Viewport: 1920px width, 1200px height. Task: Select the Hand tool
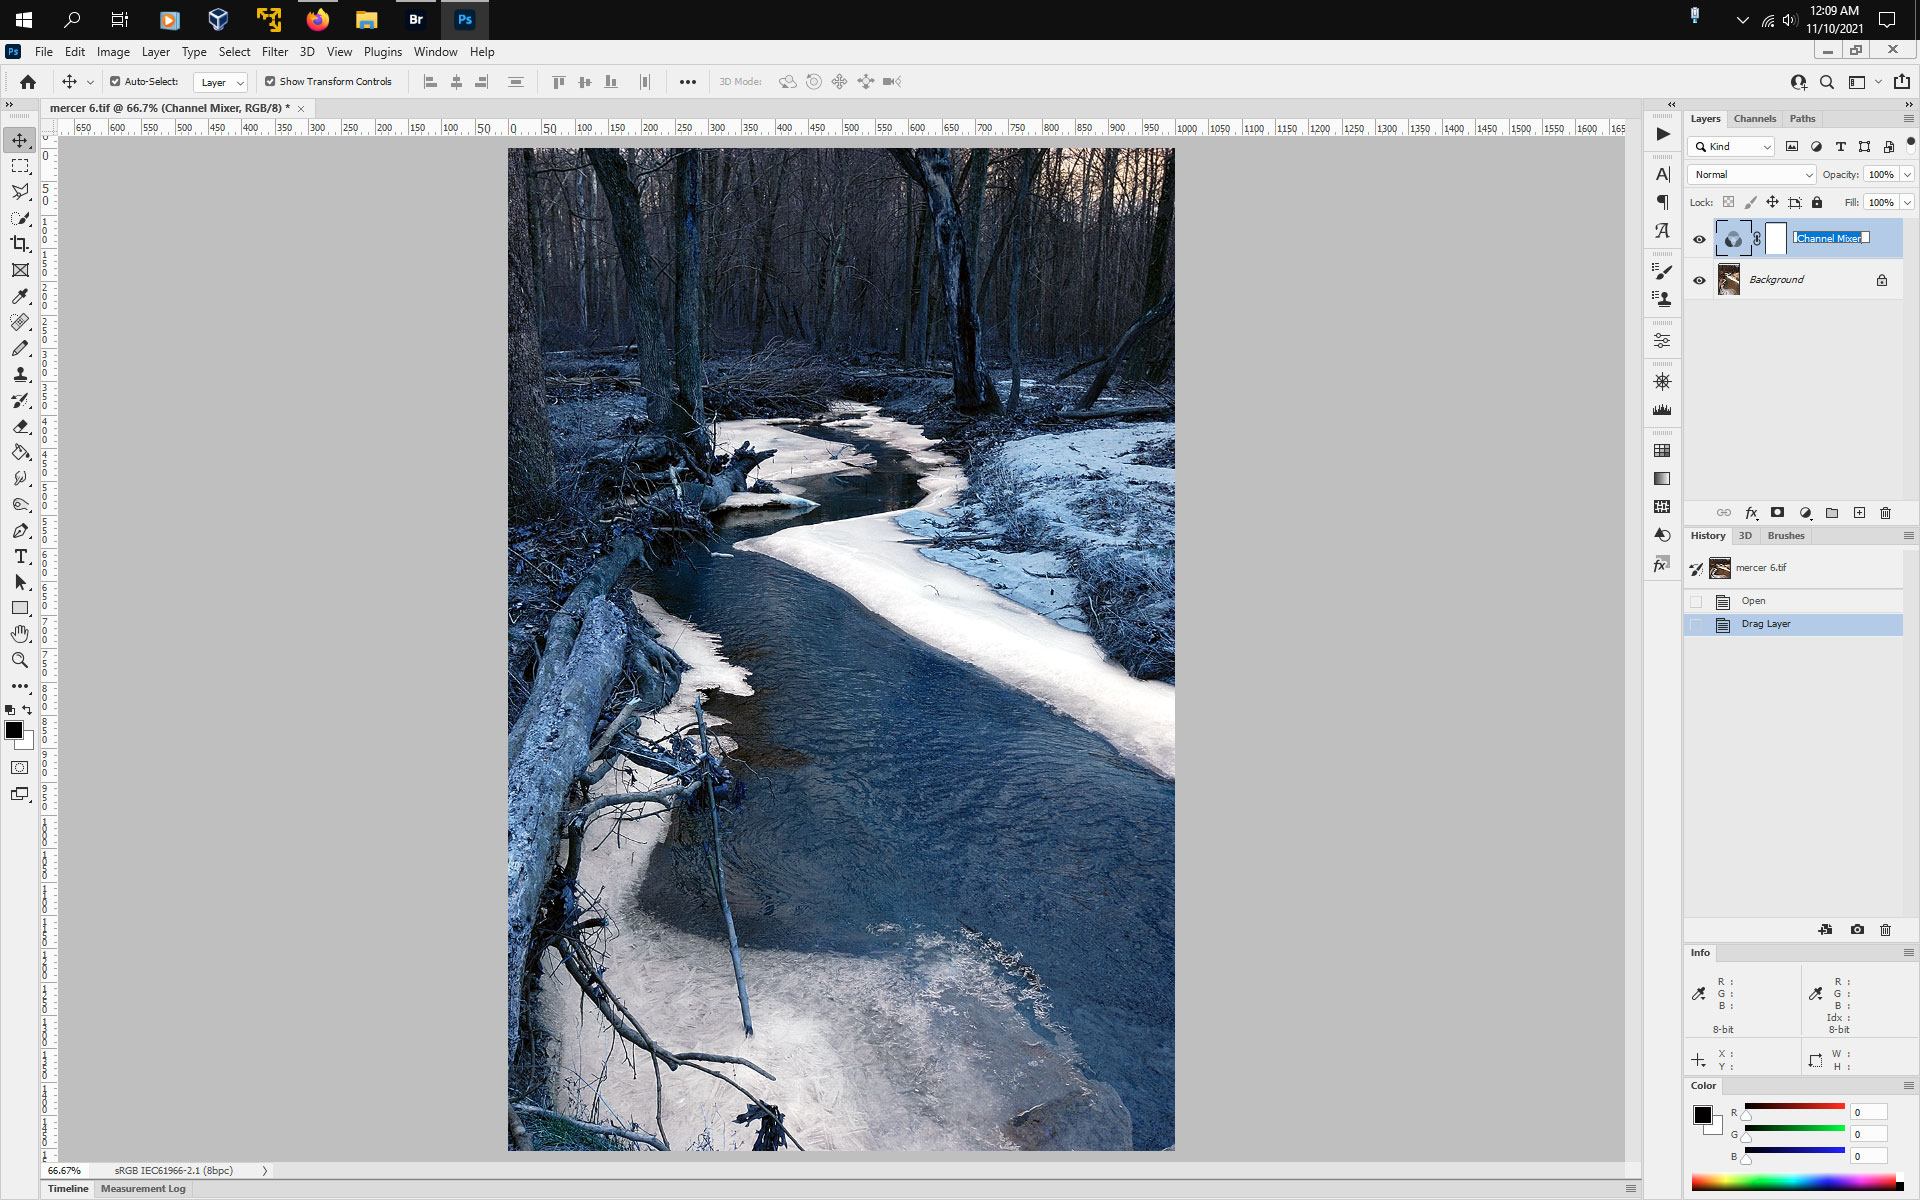20,634
